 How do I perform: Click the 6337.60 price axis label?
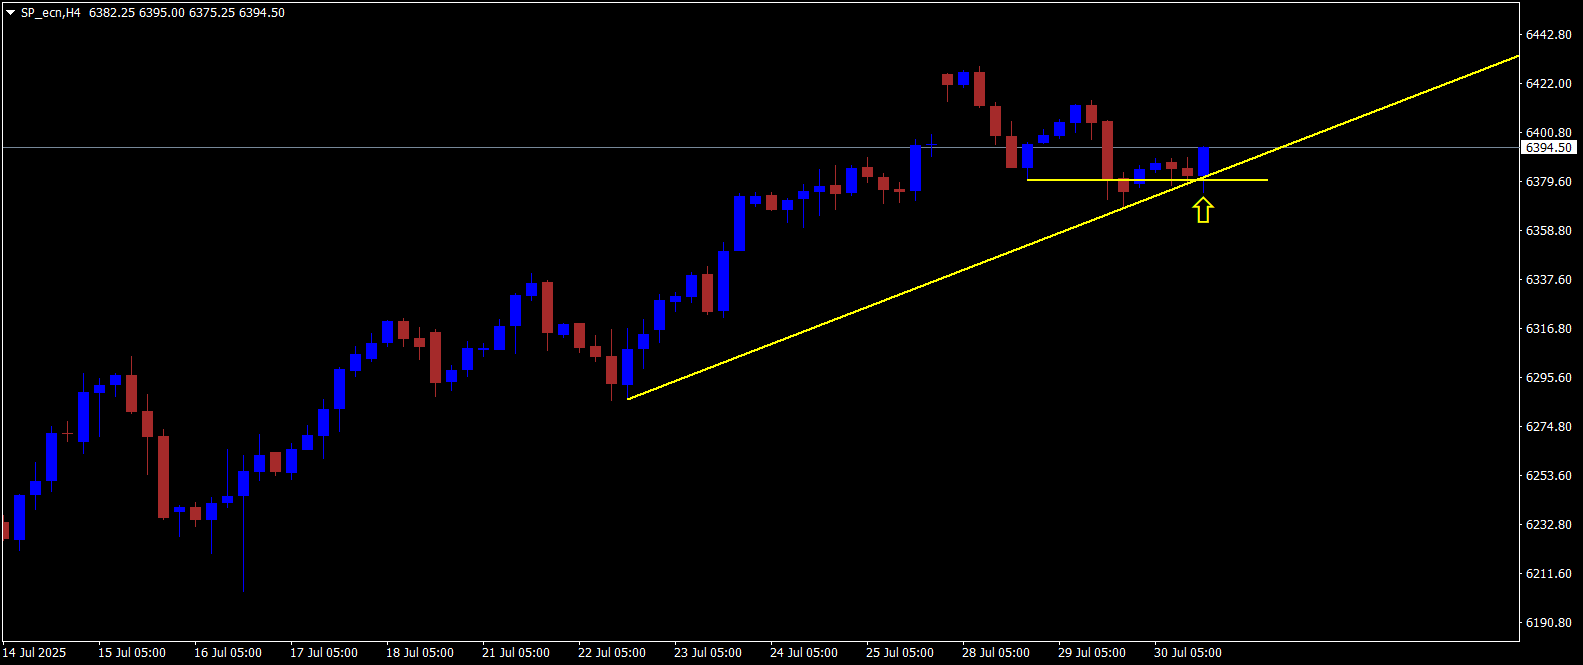coord(1548,280)
